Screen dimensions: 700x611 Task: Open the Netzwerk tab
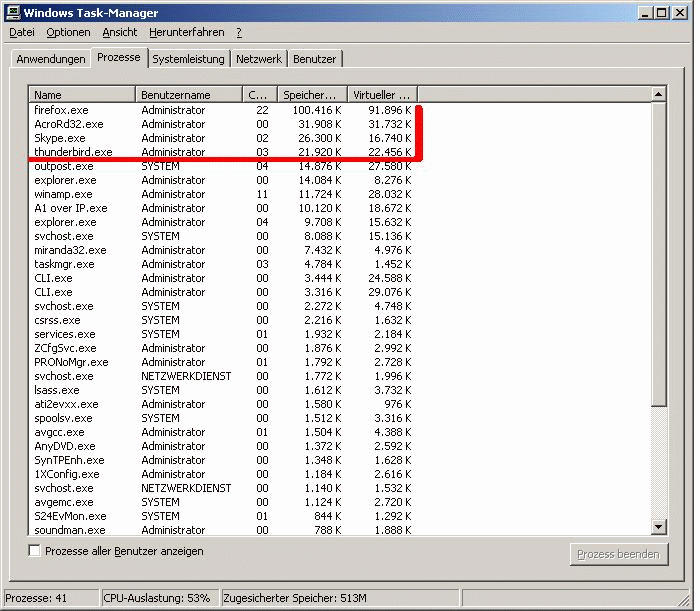click(259, 59)
